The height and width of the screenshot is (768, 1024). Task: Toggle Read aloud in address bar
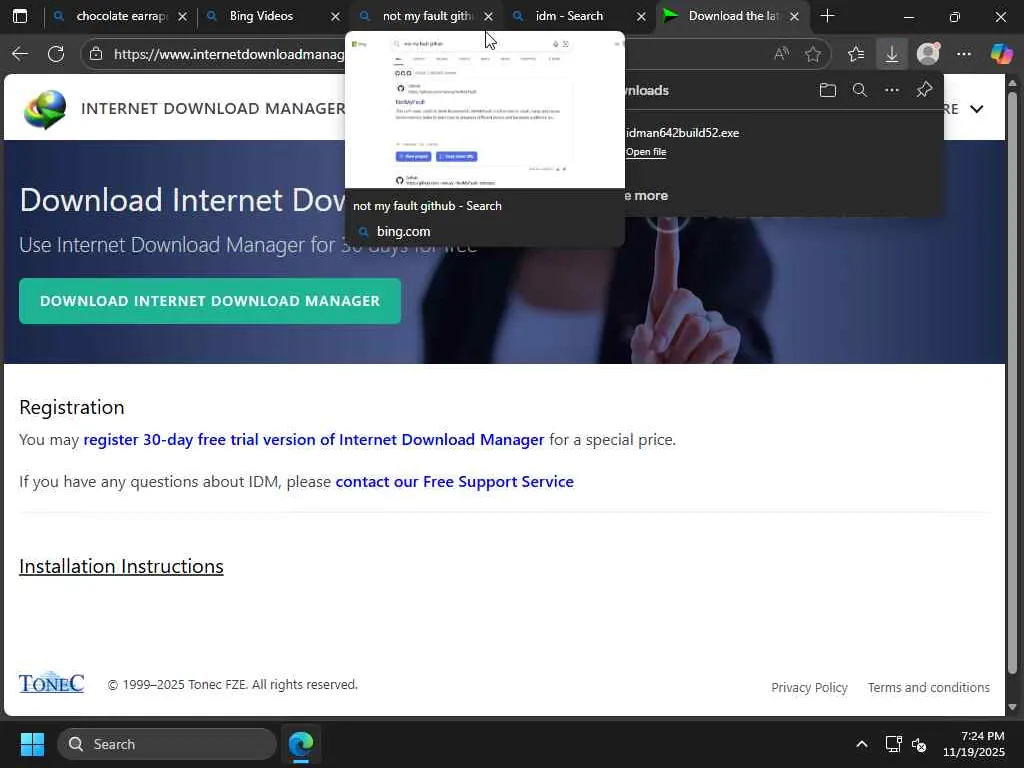(x=781, y=54)
